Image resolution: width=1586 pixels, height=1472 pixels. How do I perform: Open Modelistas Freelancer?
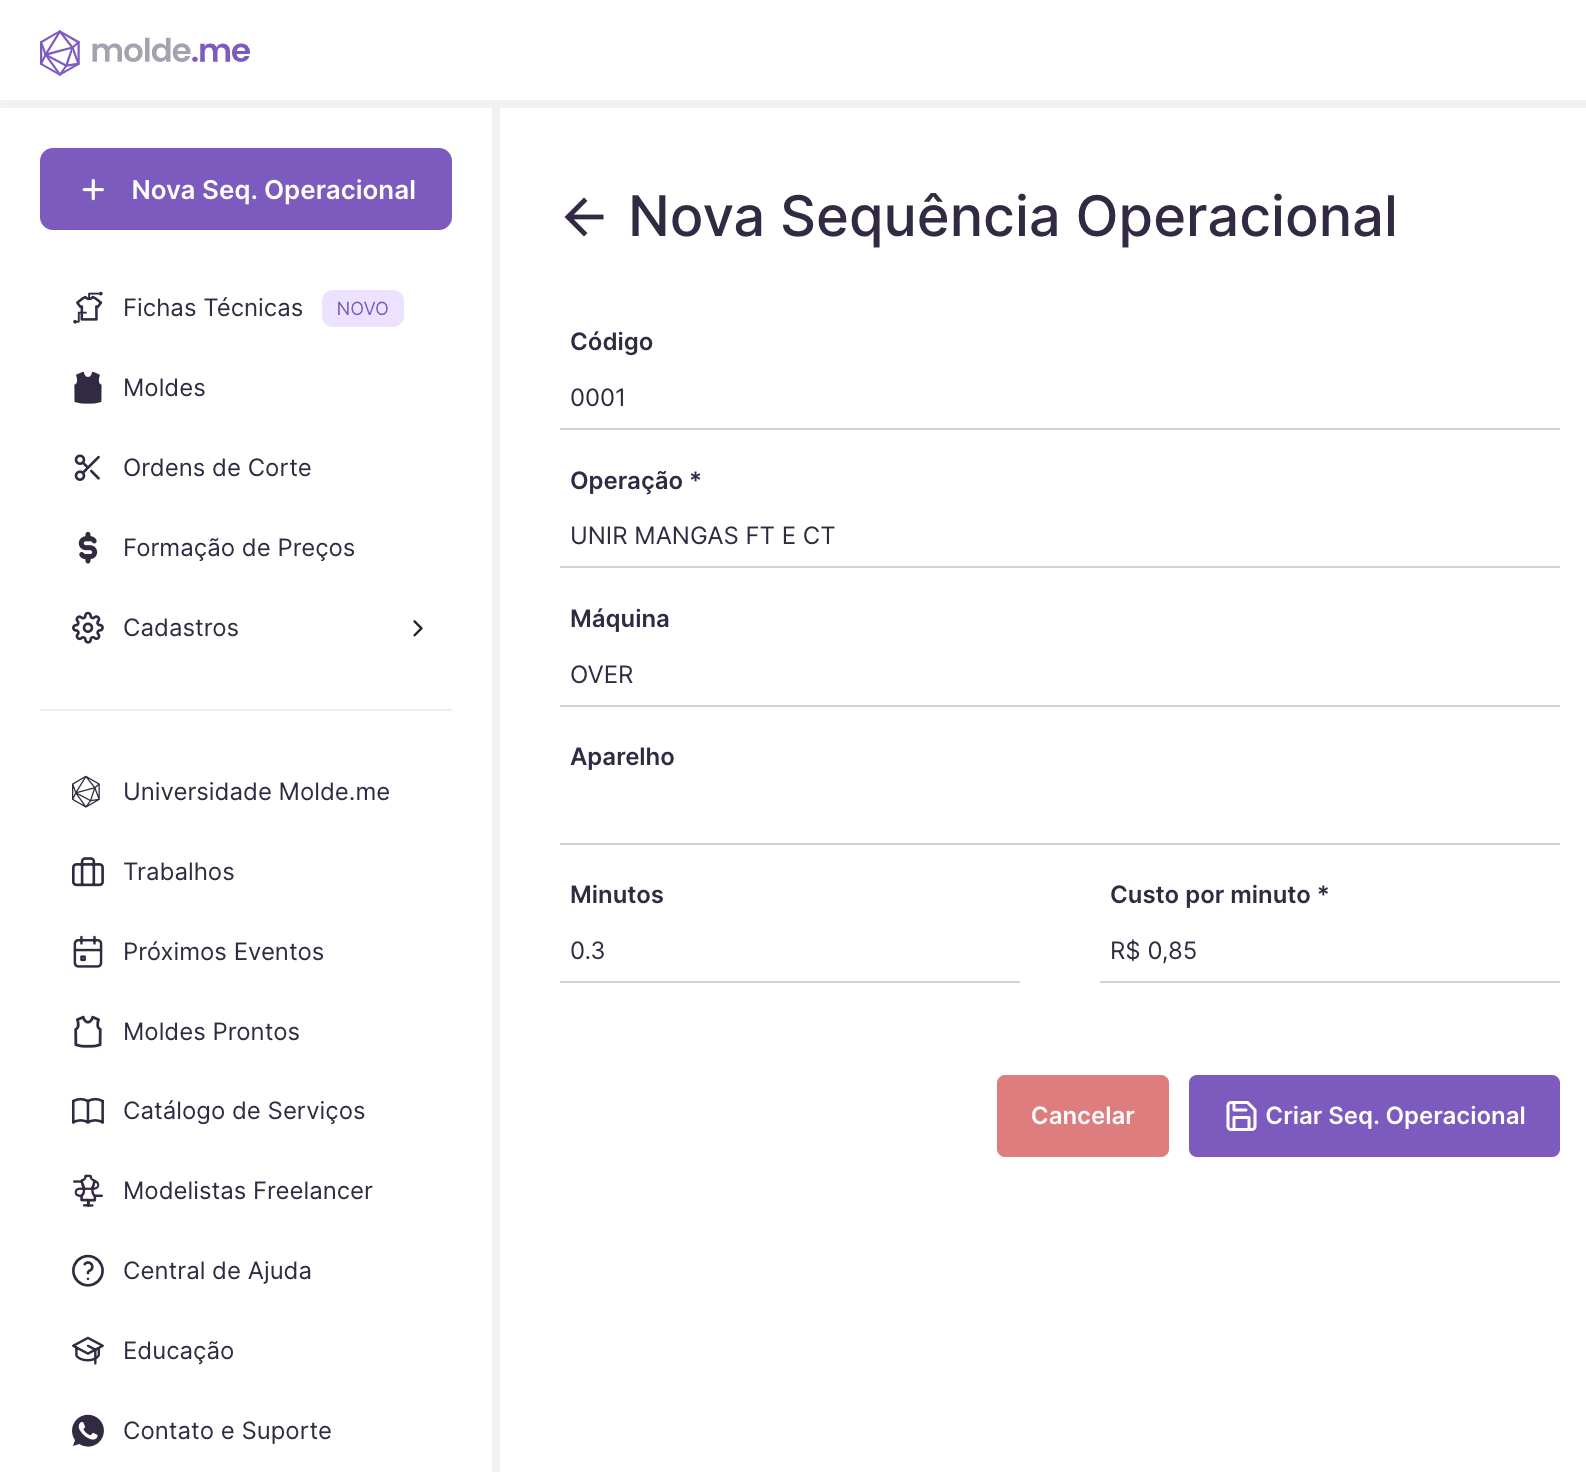(x=246, y=1191)
